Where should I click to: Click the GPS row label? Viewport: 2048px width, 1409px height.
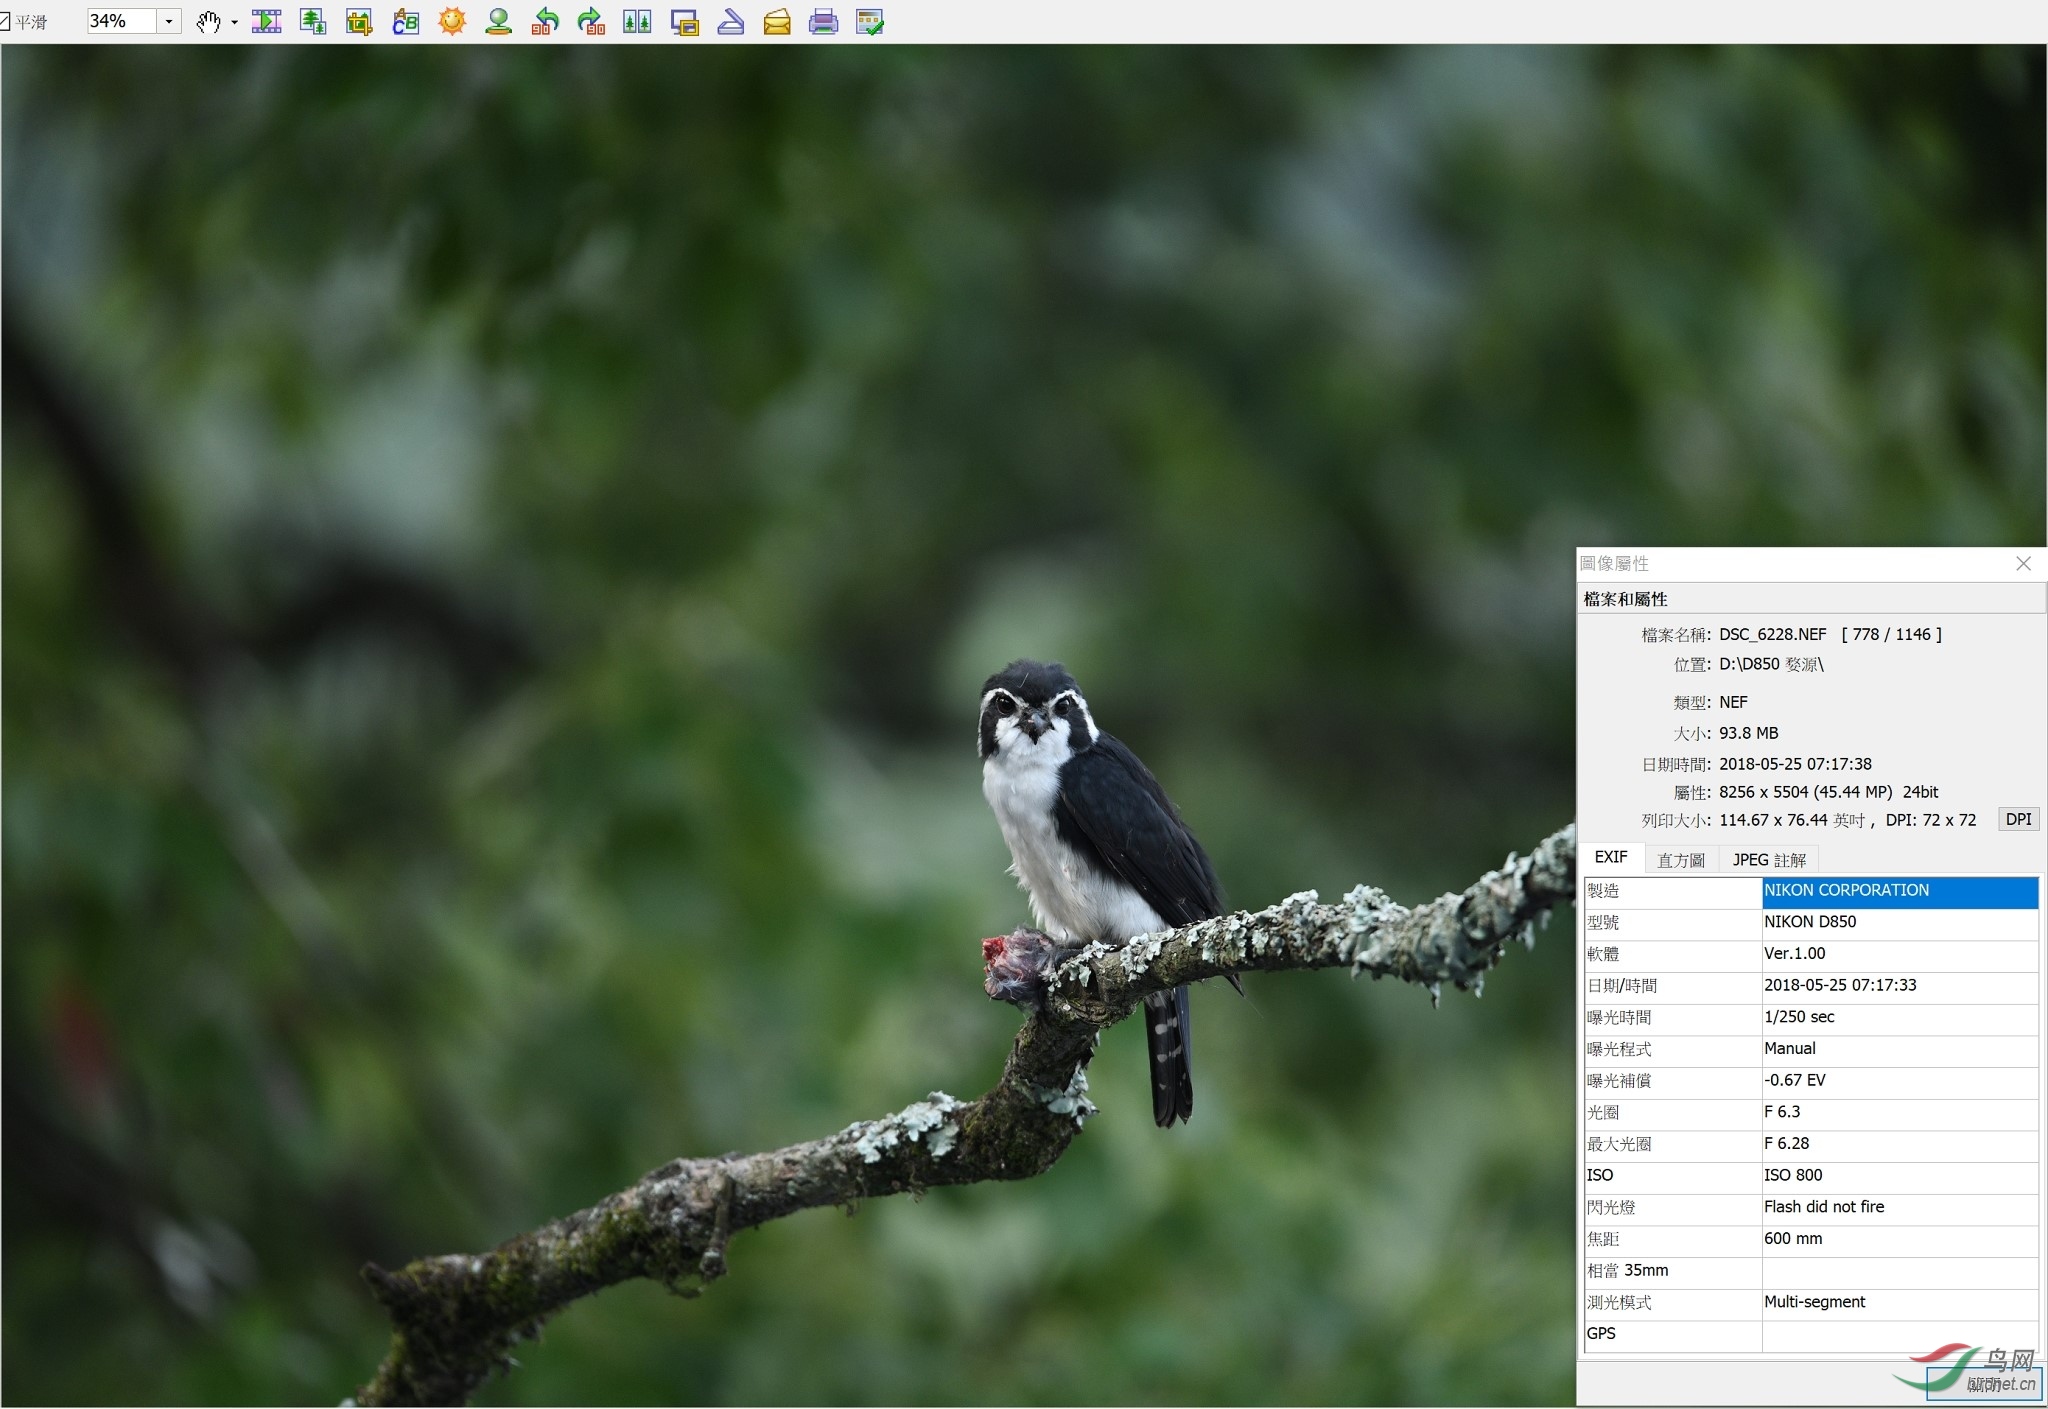[x=1601, y=1334]
